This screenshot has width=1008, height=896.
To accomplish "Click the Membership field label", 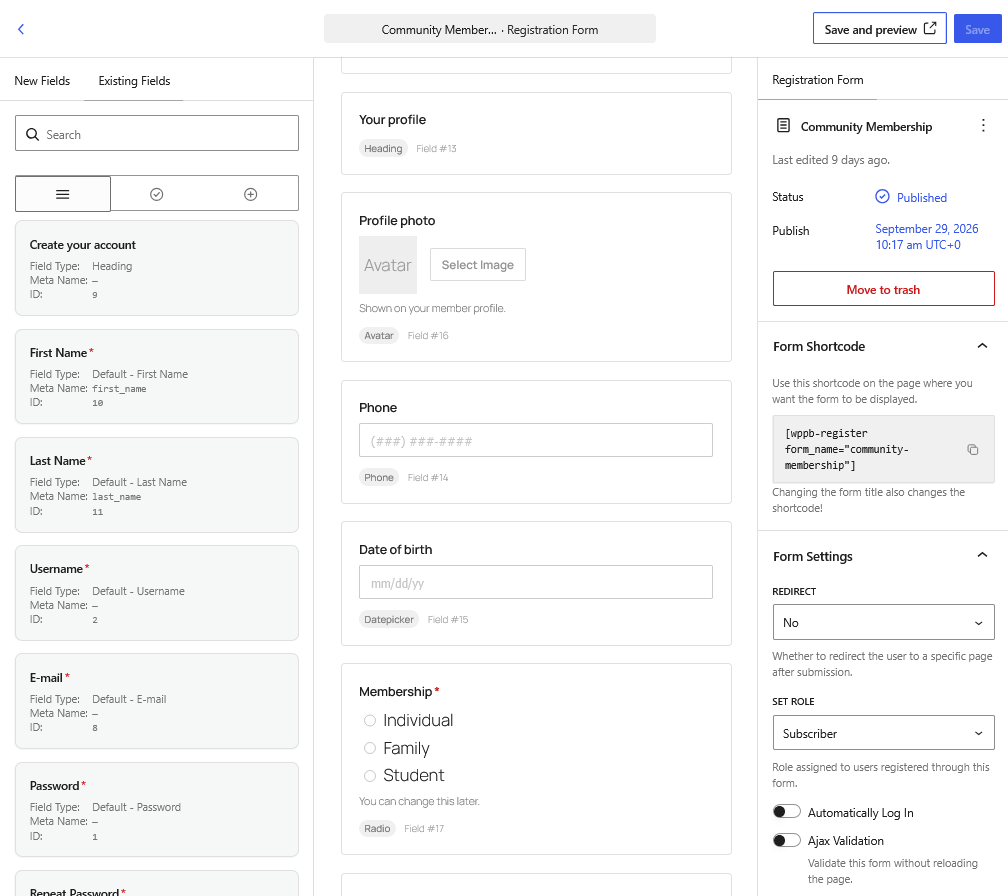I will coord(395,692).
